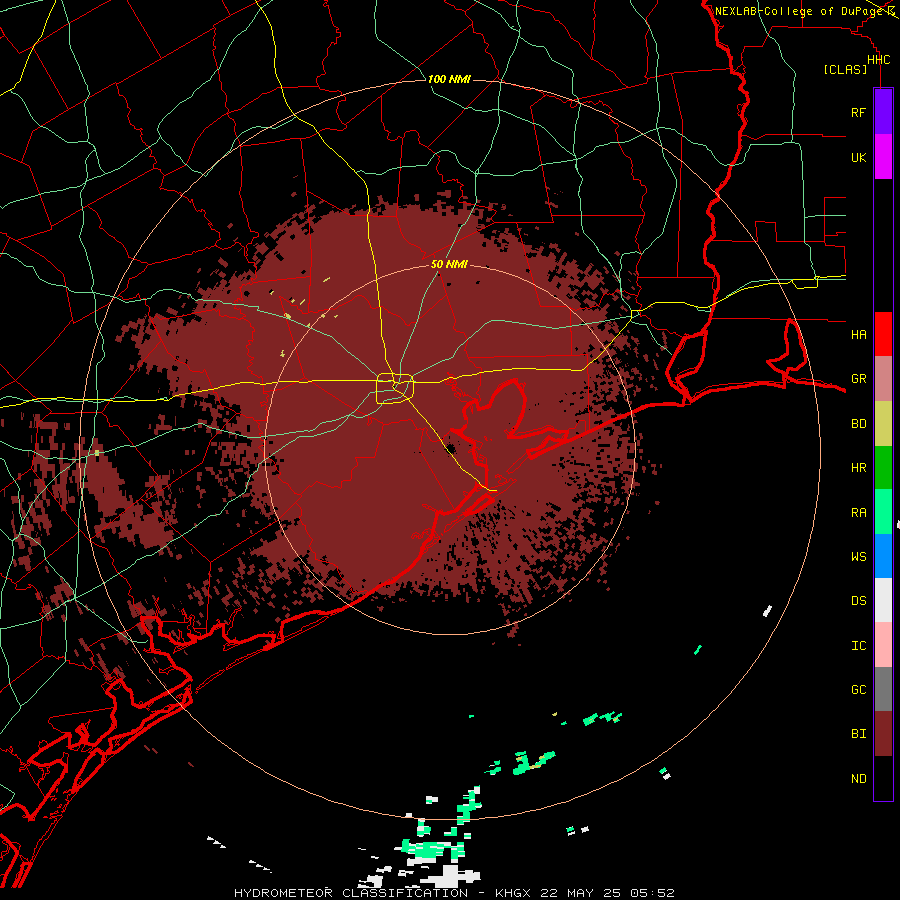Pick the mint green RA legend swatch
Screen dimensions: 900x900
[883, 512]
